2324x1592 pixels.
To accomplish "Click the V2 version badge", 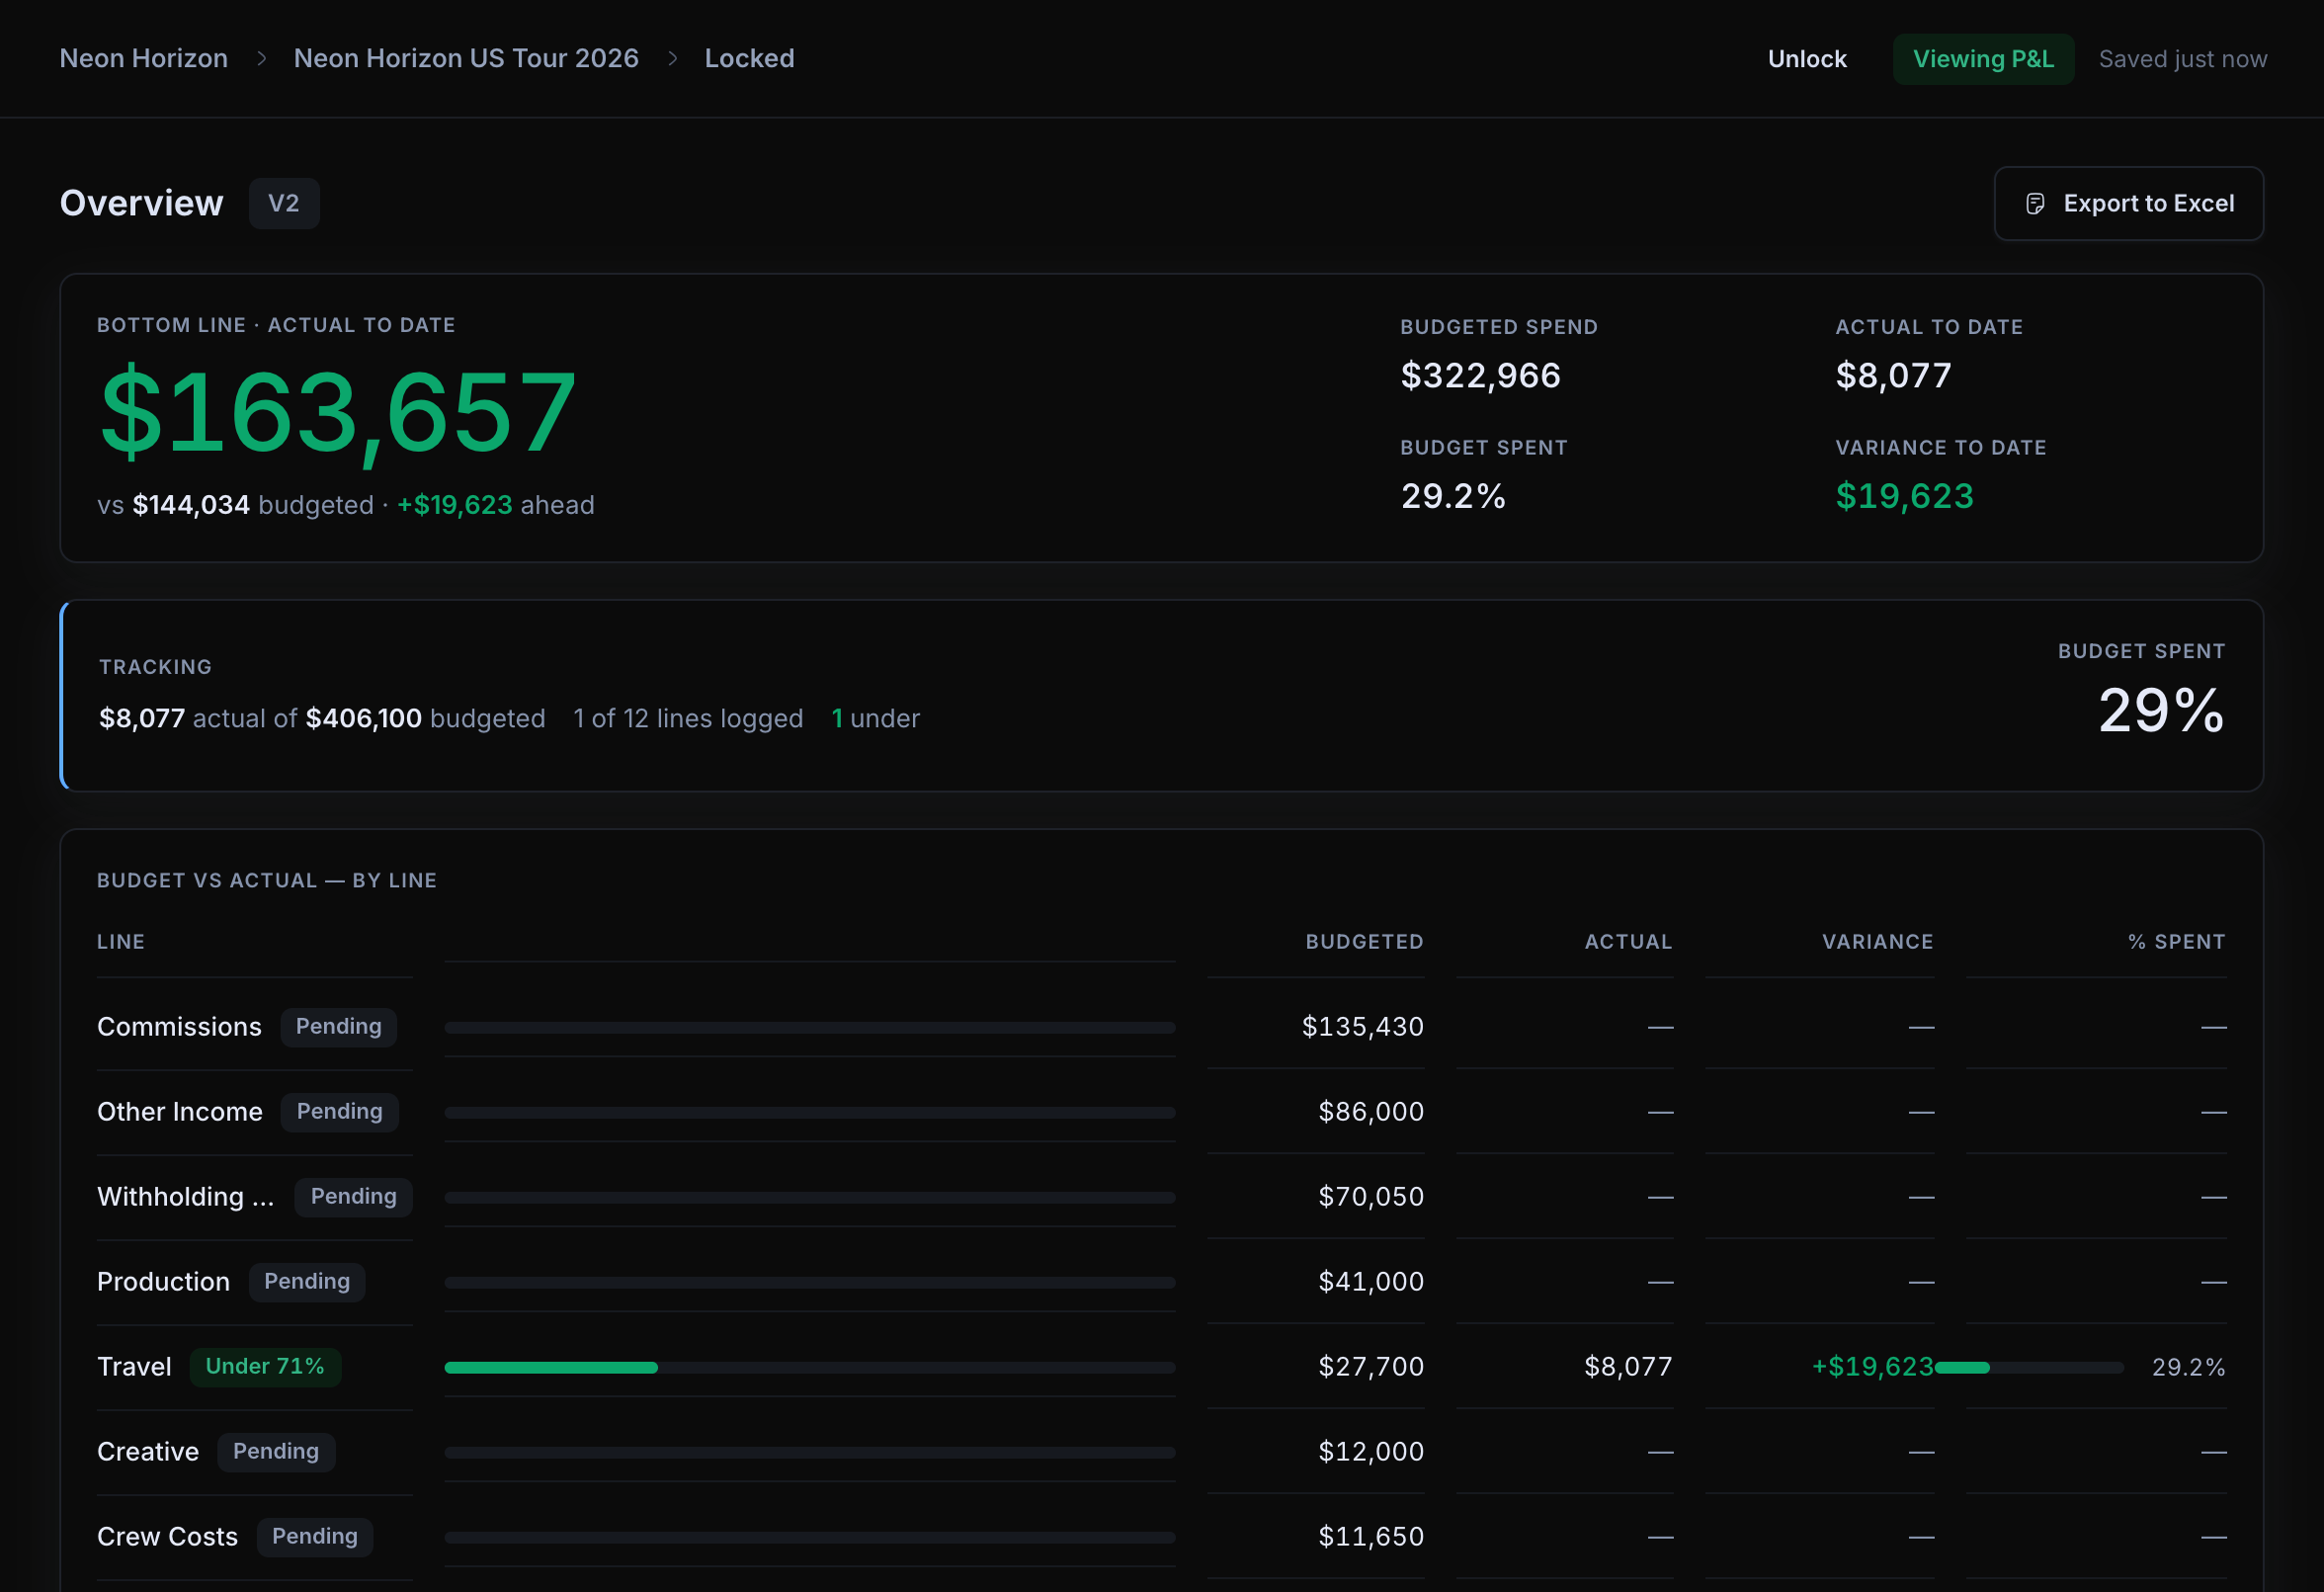I will 284,204.
